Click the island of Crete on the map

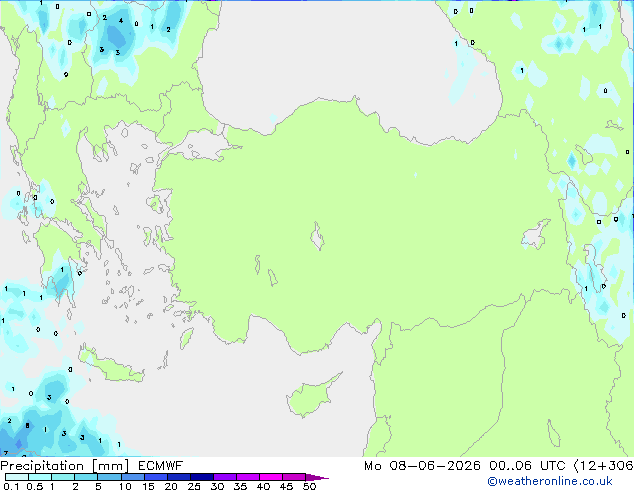coord(111,367)
